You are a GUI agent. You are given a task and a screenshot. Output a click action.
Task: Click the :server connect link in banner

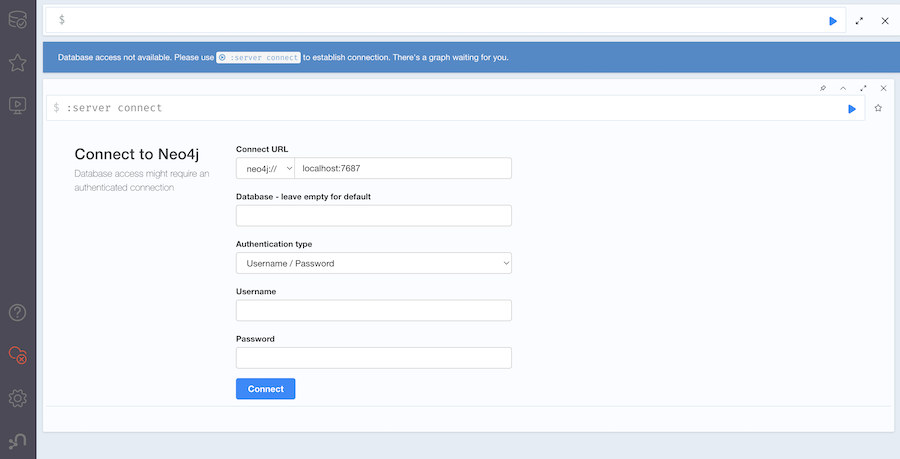tap(258, 57)
